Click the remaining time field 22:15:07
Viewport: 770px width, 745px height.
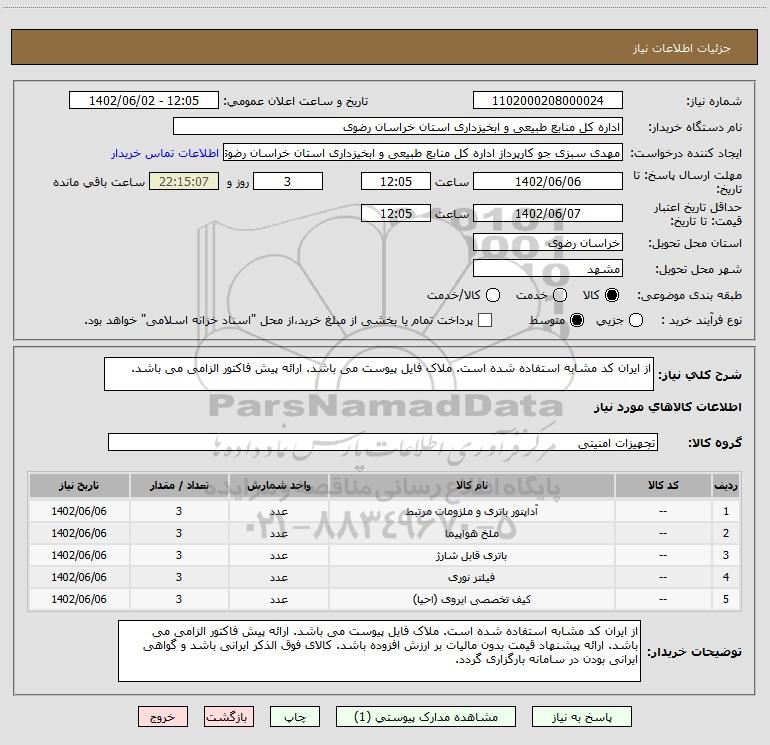[184, 181]
